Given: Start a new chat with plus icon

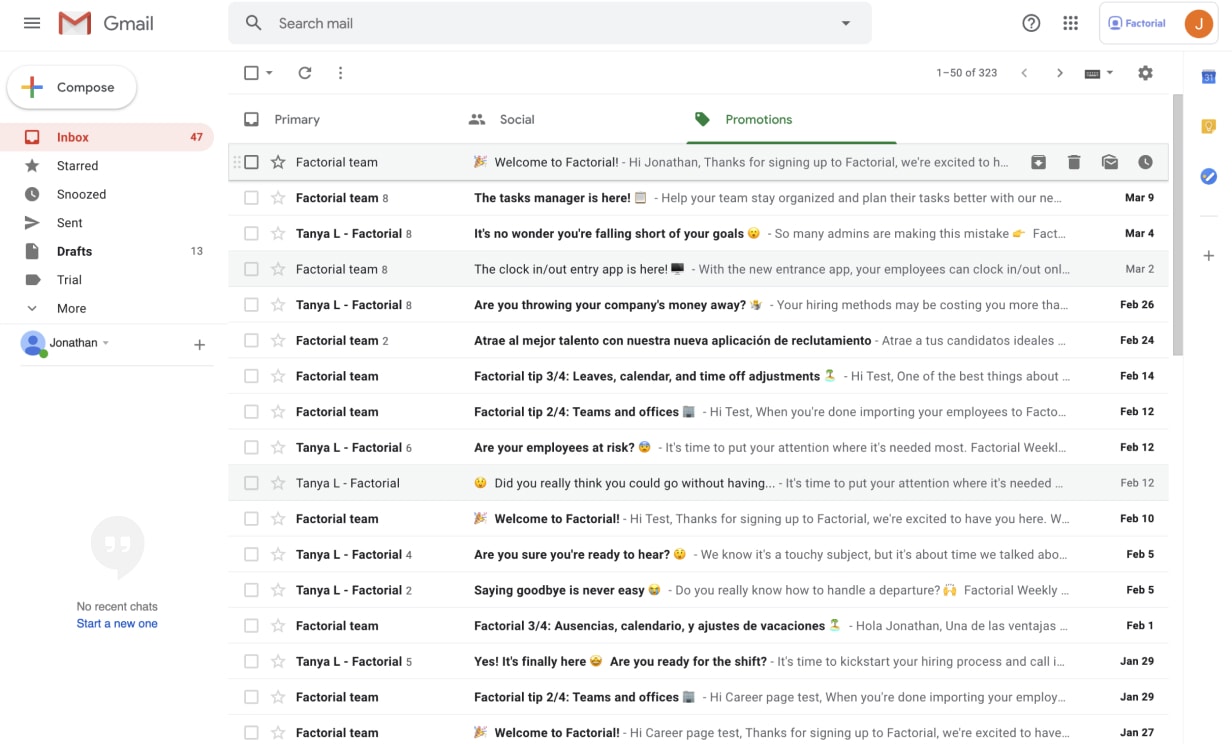Looking at the screenshot, I should pyautogui.click(x=199, y=345).
